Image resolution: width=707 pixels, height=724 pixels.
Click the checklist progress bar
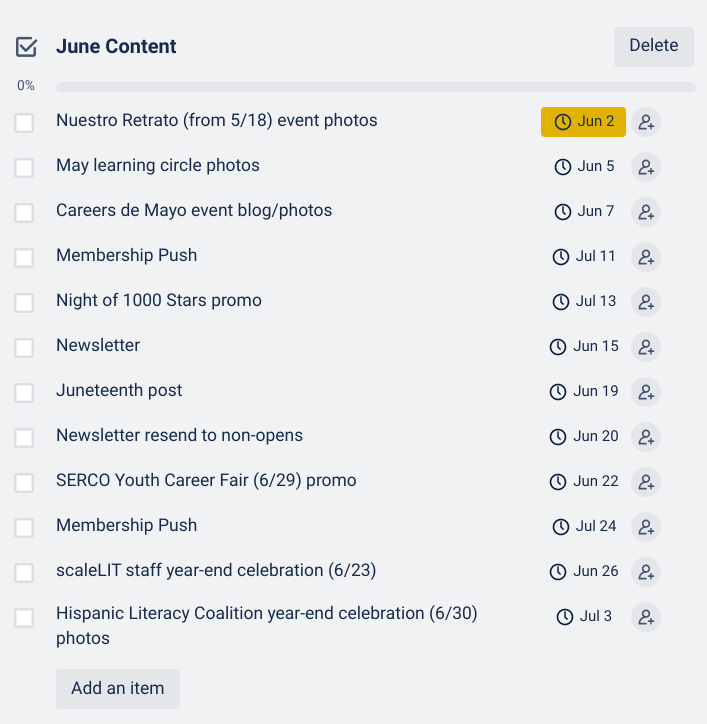pyautogui.click(x=375, y=87)
